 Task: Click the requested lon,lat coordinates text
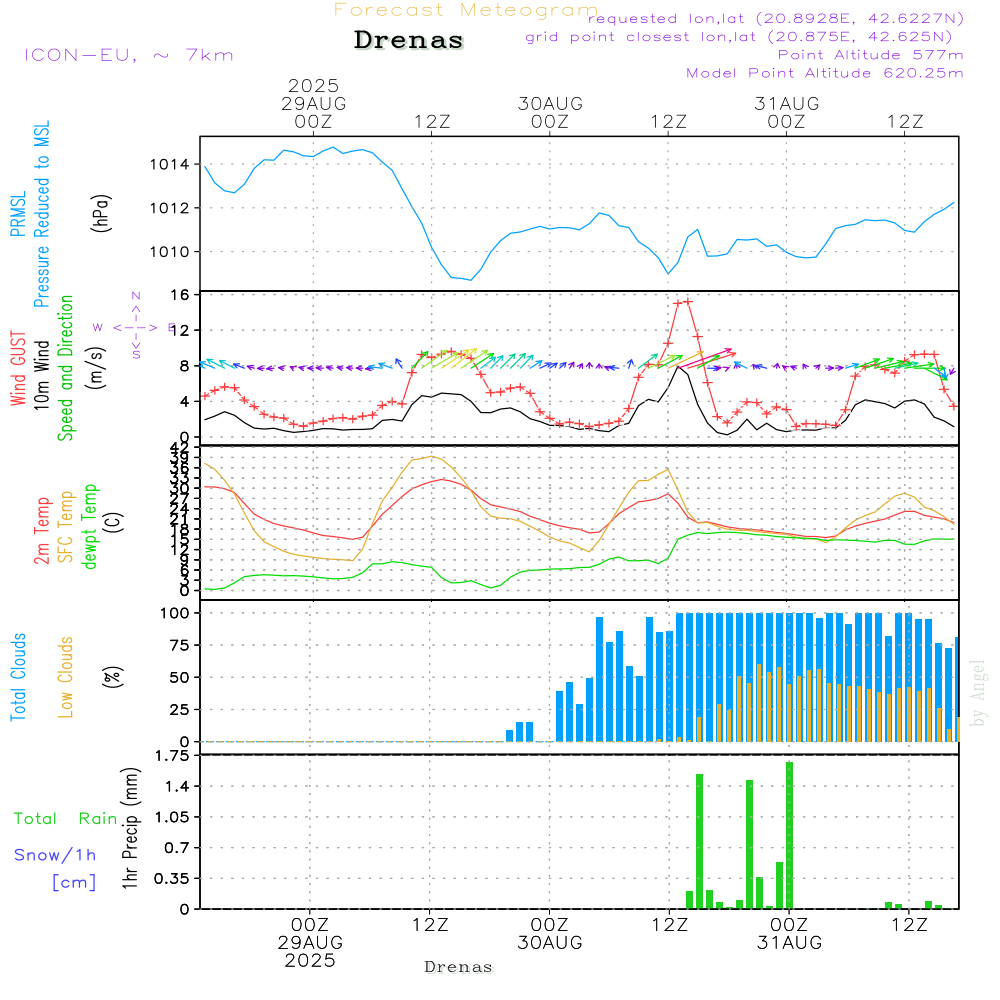(776, 19)
